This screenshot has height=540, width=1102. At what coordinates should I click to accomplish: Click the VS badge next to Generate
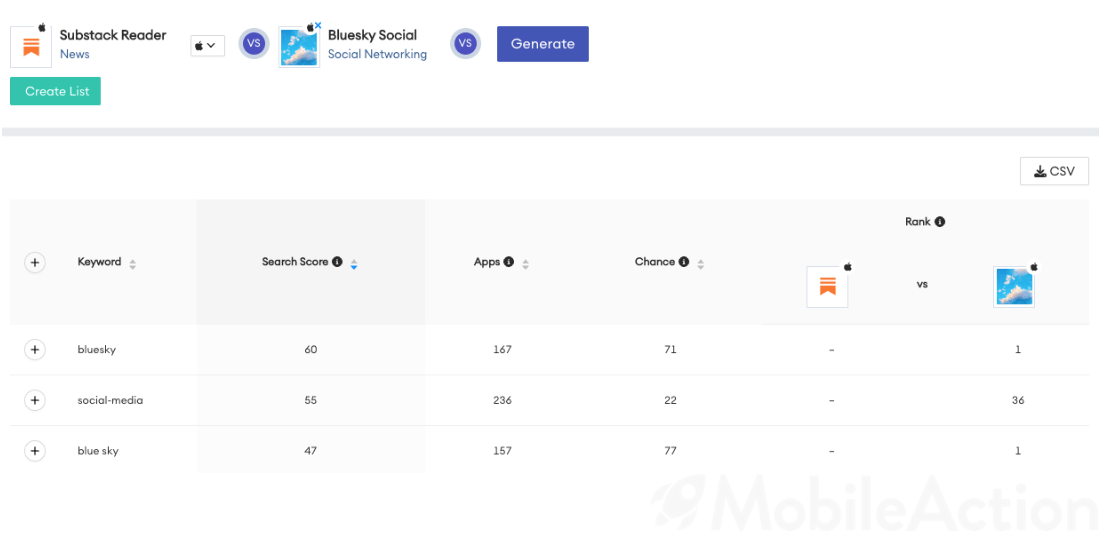(465, 44)
